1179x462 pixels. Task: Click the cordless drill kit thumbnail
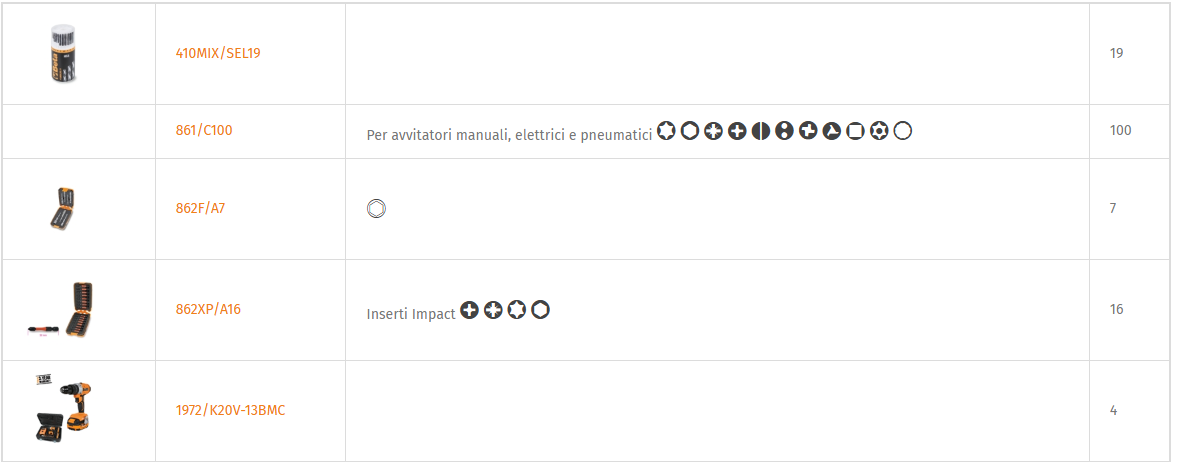(65, 411)
